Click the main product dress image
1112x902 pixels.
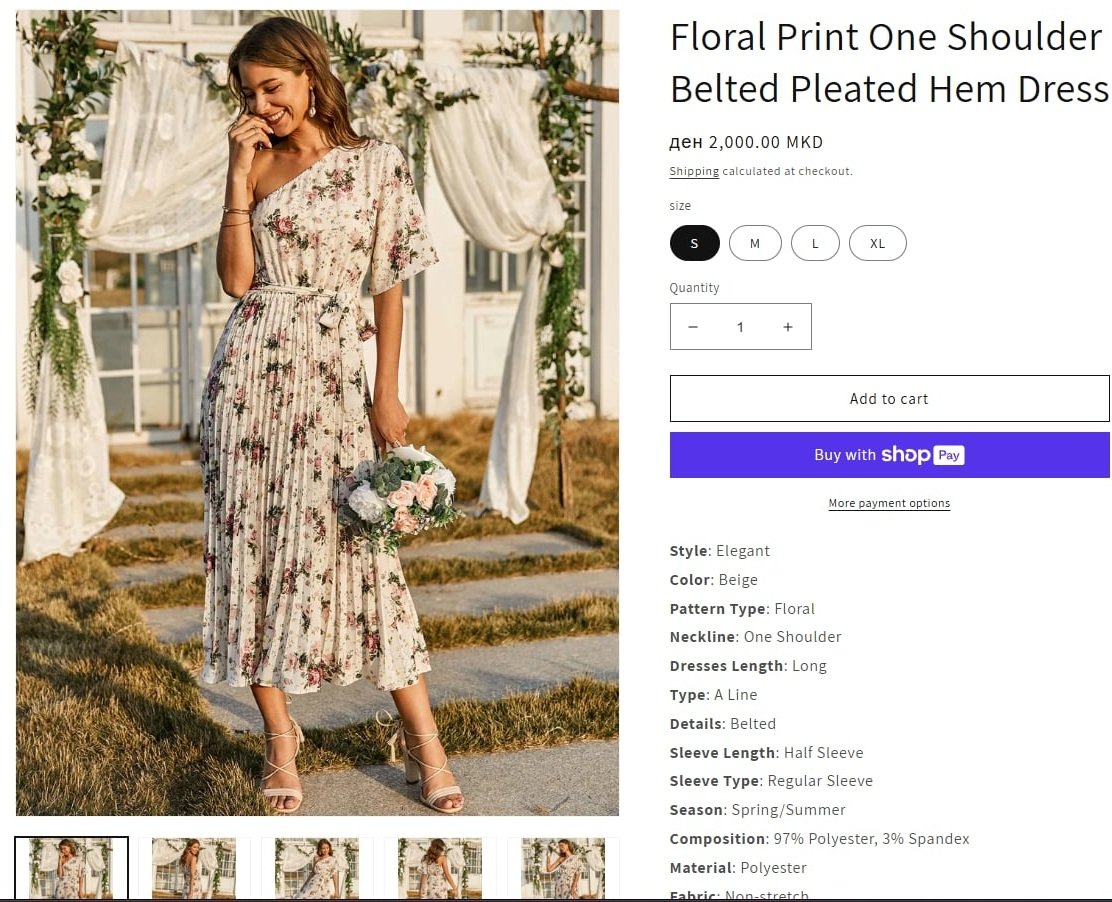(317, 412)
